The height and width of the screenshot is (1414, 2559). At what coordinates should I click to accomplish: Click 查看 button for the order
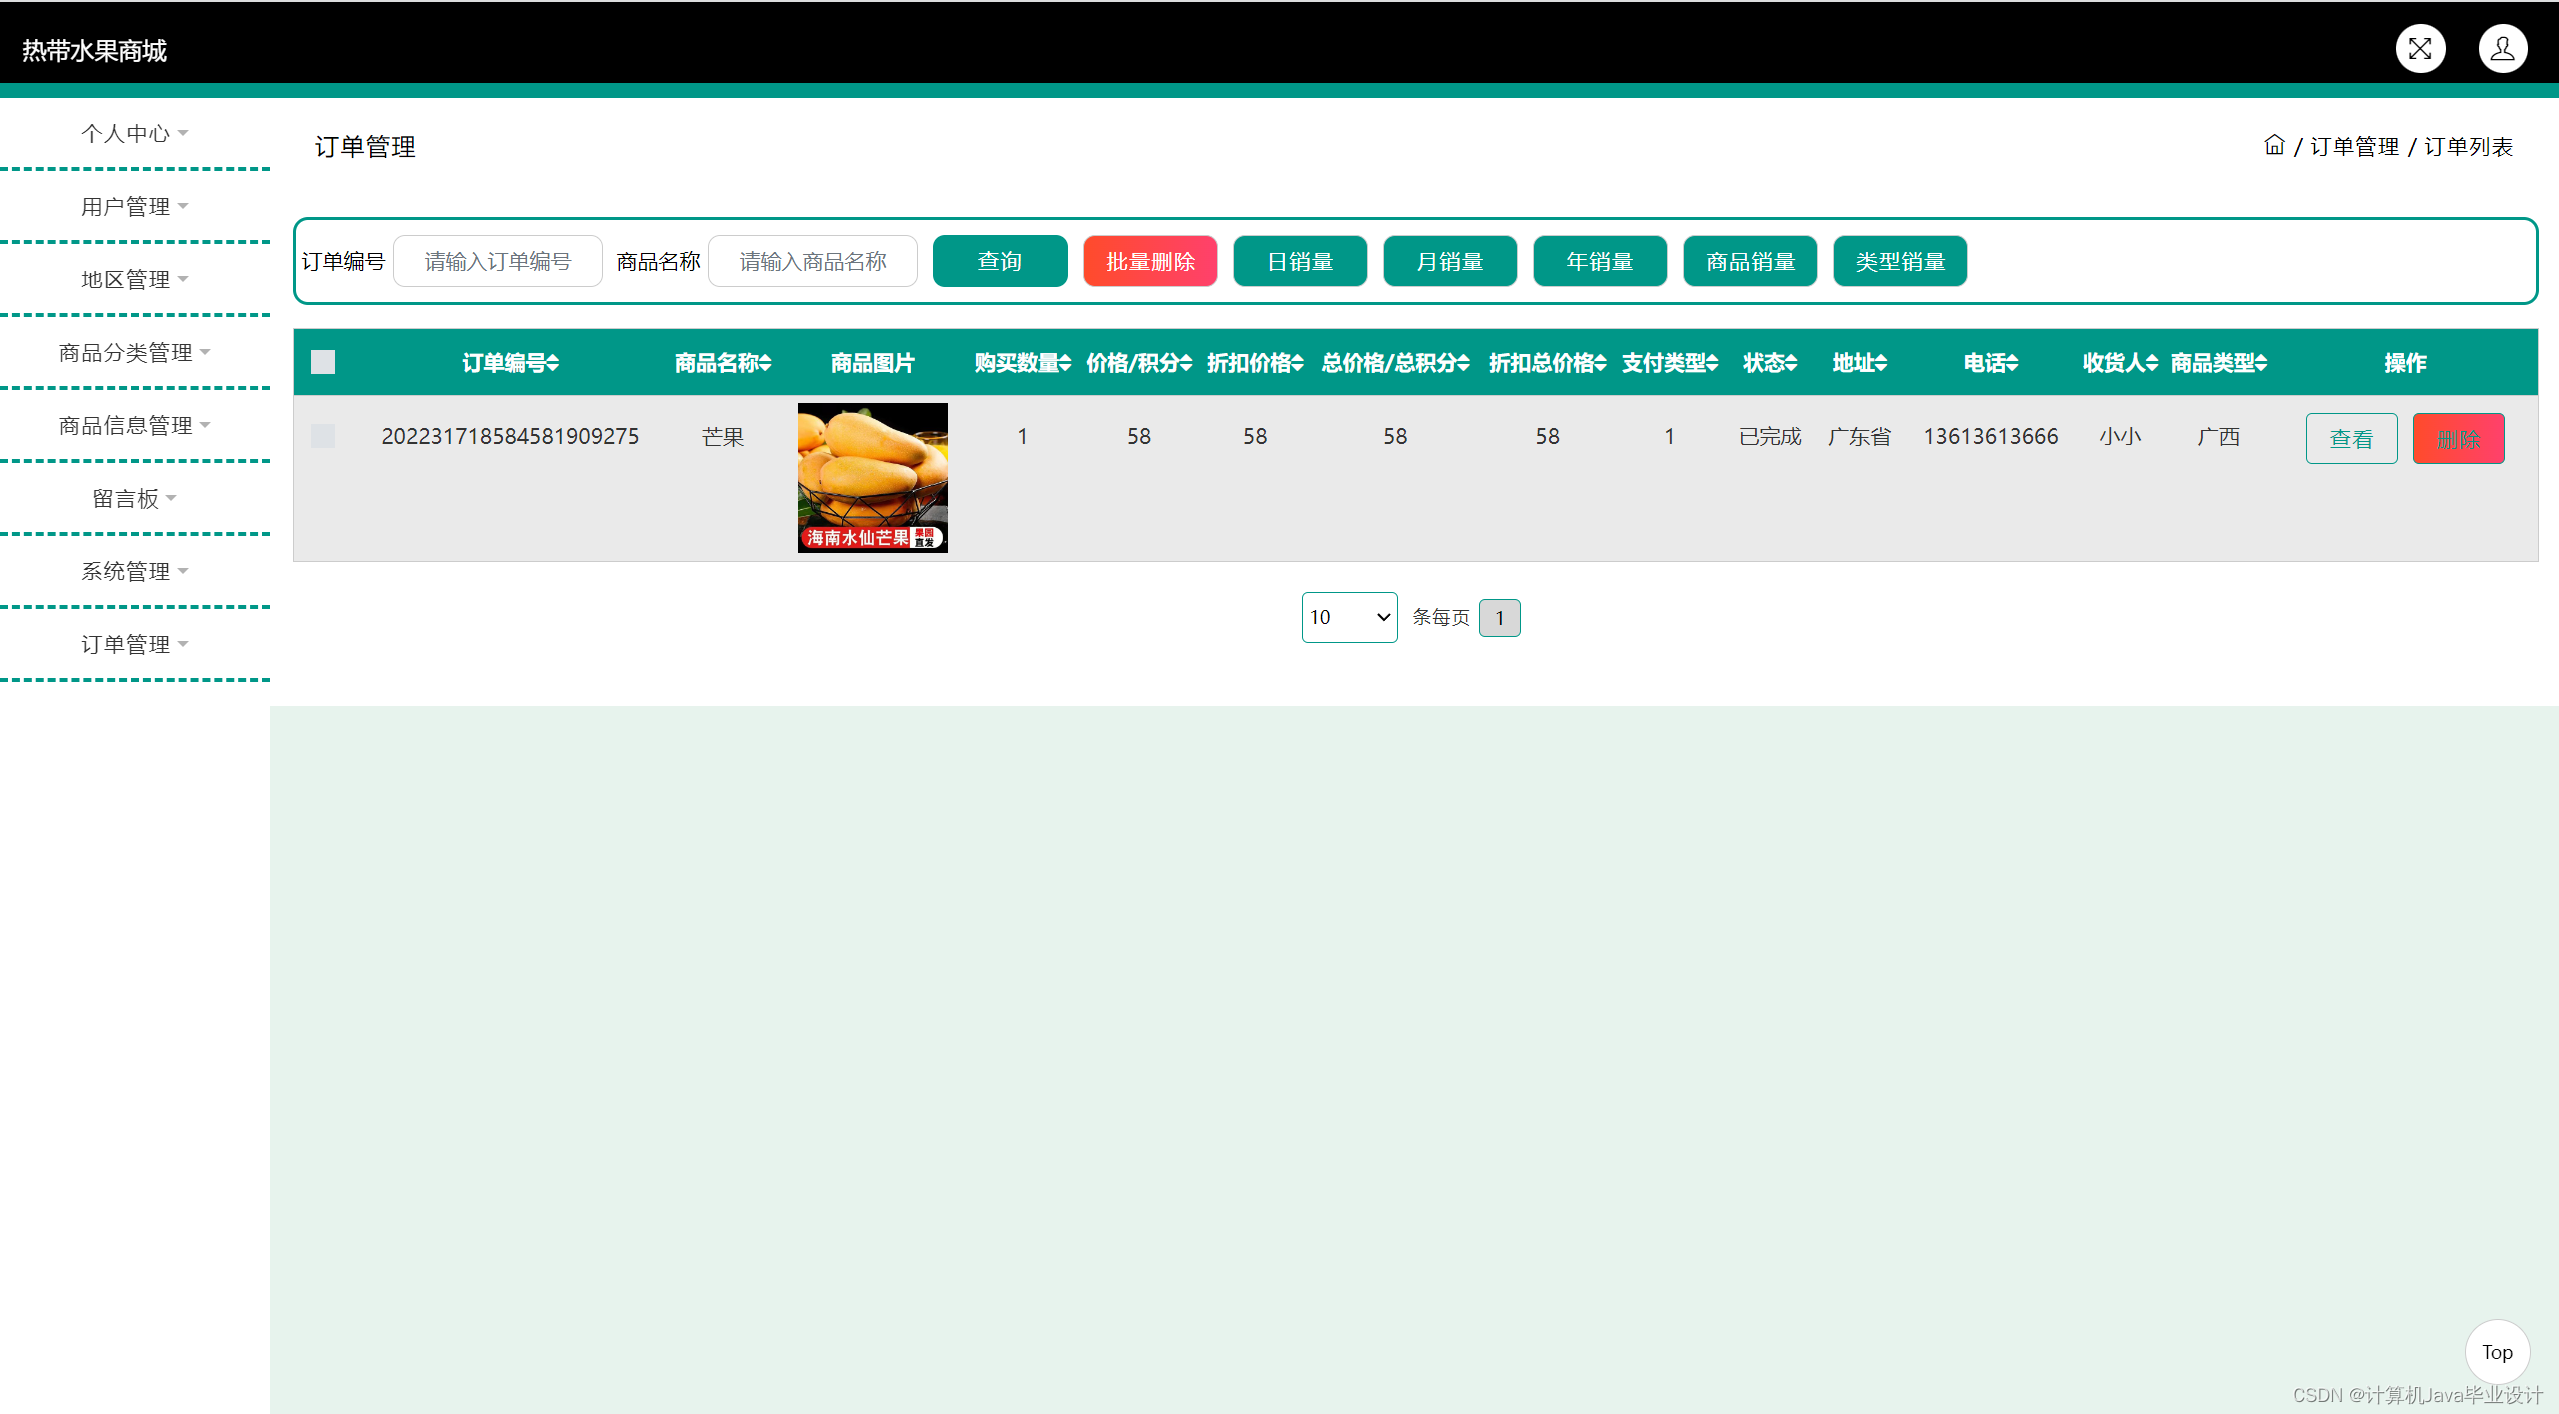2351,438
